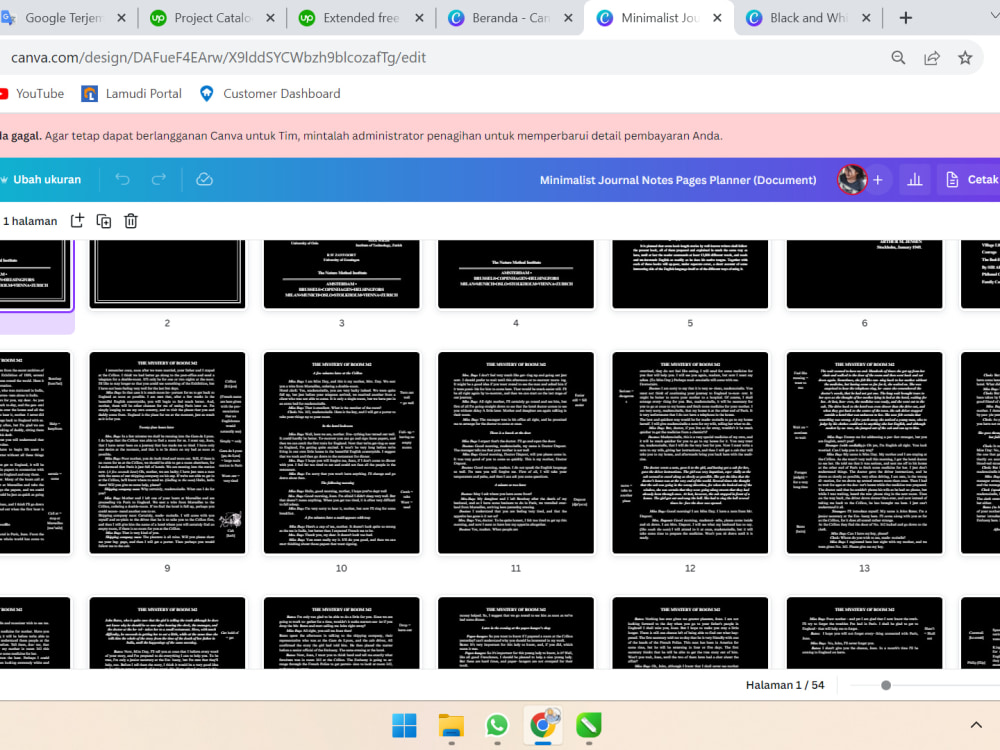Viewport: 1000px width, 750px height.
Task: Click the browser zoom magnifier icon
Action: tap(898, 57)
